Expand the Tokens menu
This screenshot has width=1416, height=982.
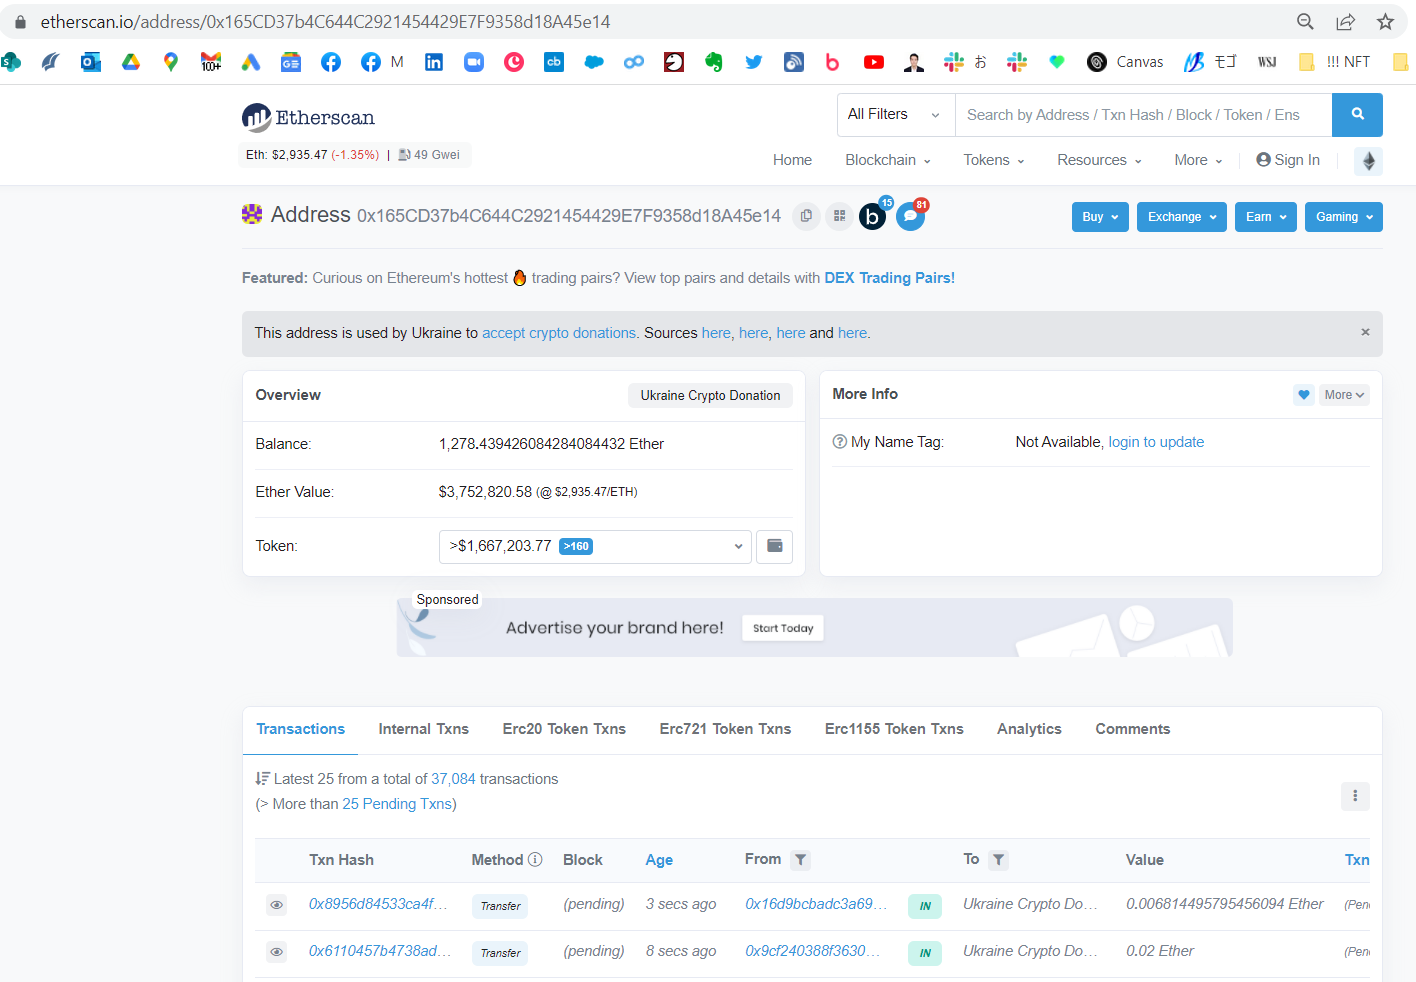click(994, 160)
